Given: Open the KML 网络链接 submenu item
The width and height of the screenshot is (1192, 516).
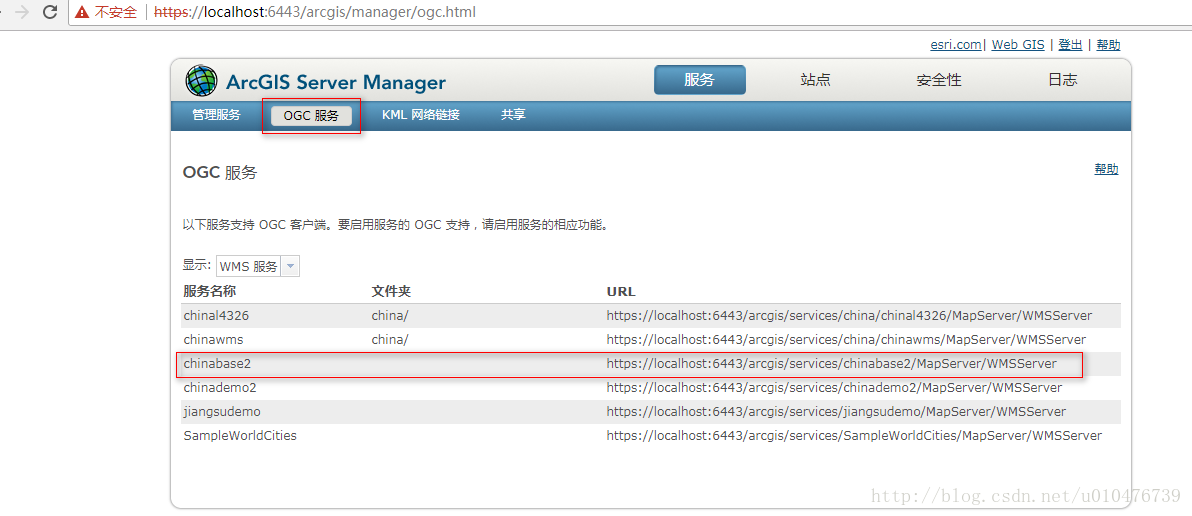Looking at the screenshot, I should point(420,115).
